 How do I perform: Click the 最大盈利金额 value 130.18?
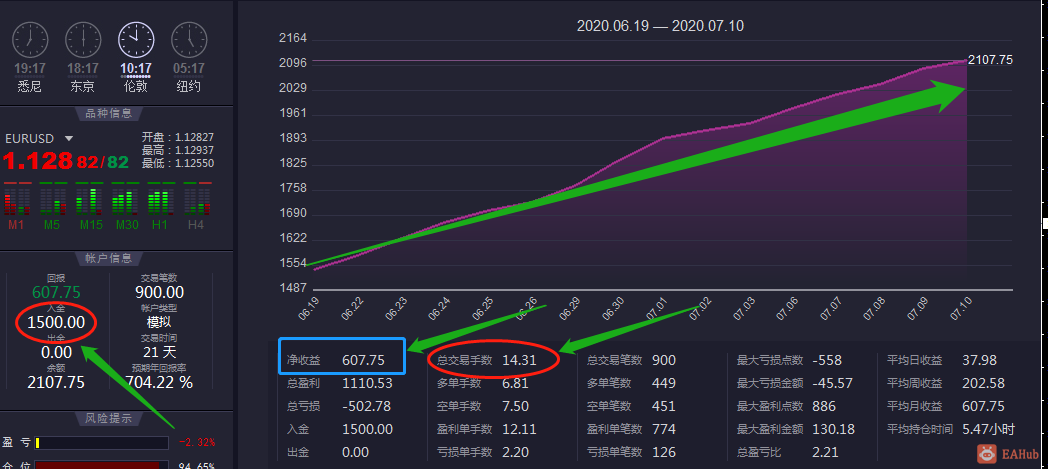point(833,429)
